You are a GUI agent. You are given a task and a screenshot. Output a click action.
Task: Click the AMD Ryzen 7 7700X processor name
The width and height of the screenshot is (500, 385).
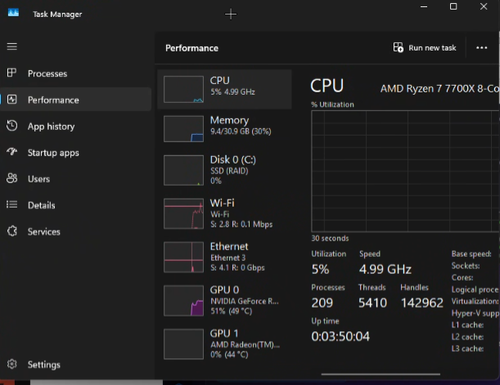[440, 88]
